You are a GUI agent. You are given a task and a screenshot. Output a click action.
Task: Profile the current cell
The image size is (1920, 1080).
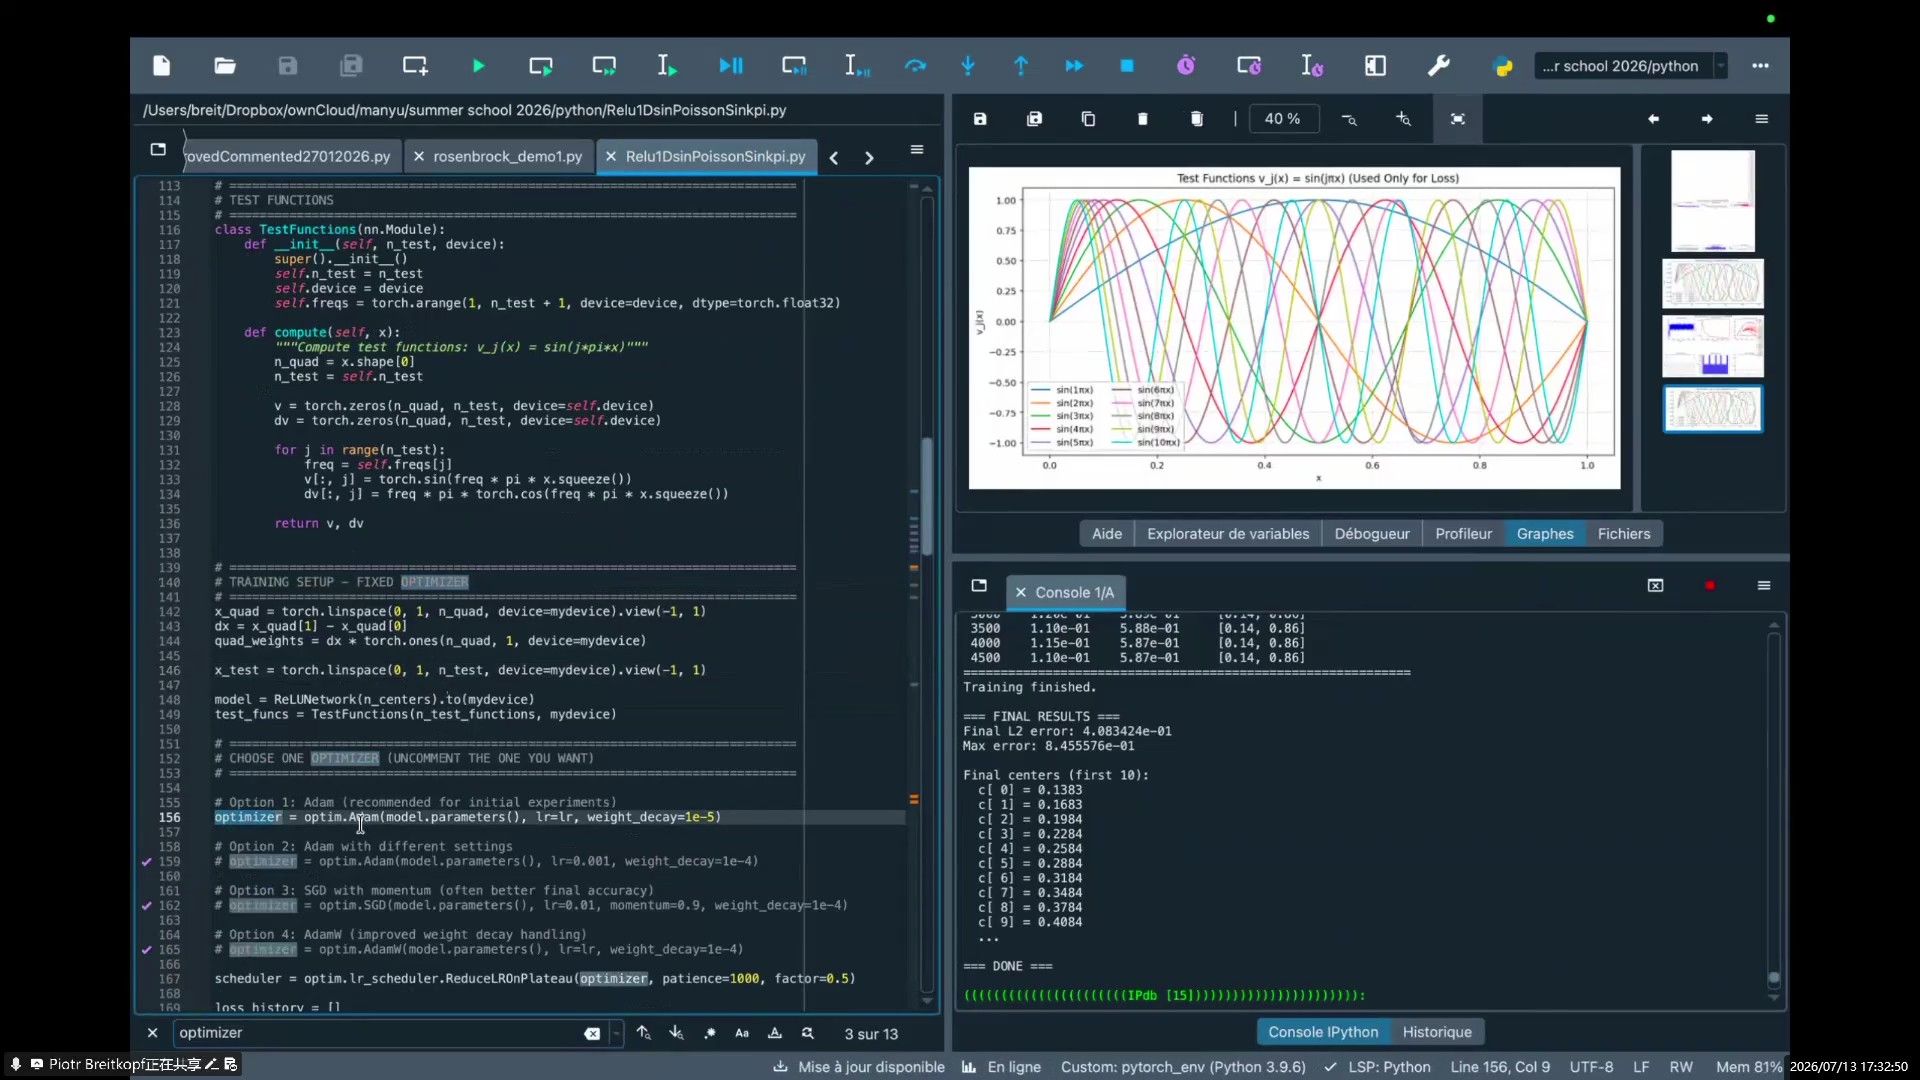[x=1249, y=66]
